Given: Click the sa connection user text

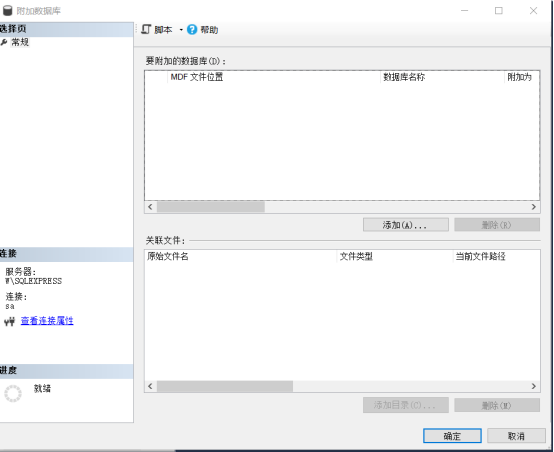Looking at the screenshot, I should 10,306.
